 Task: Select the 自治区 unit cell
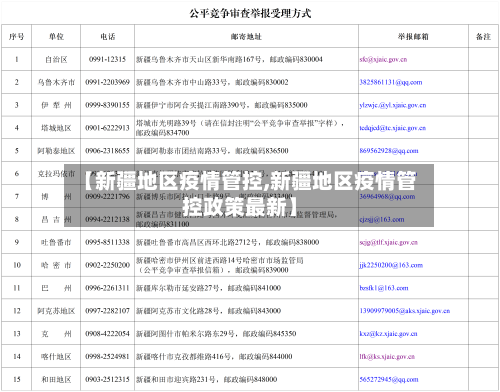pos(56,60)
